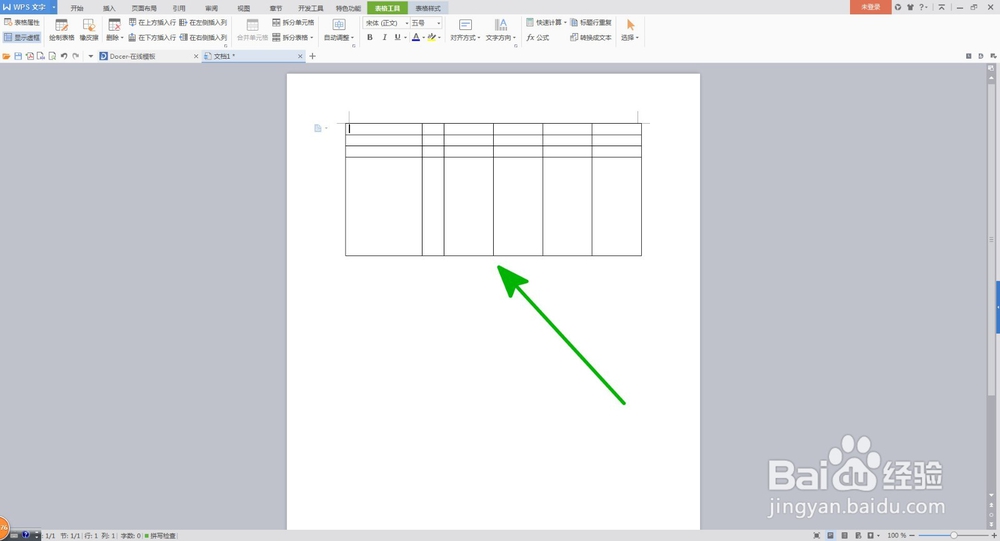Switch to the 表格样式 tab
The height and width of the screenshot is (541, 1000).
(428, 8)
